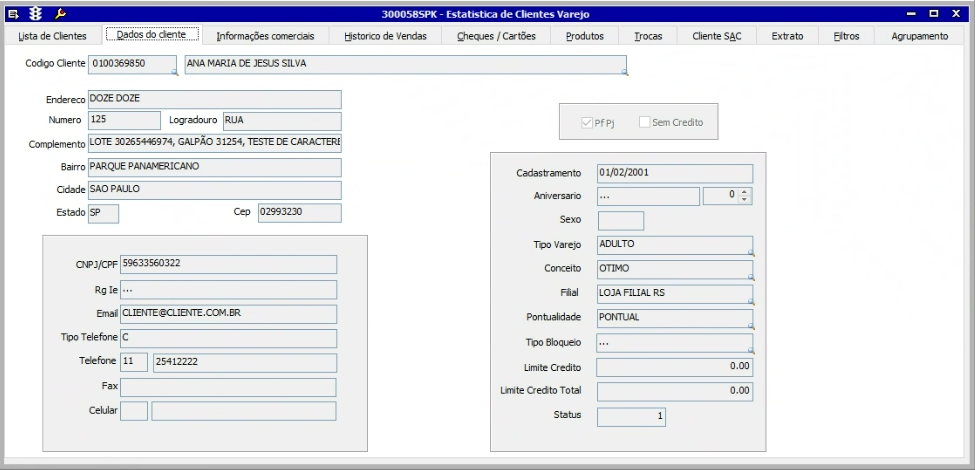This screenshot has height=470, width=975.
Task: Click the client name field ANA MARIA
Action: [405, 64]
